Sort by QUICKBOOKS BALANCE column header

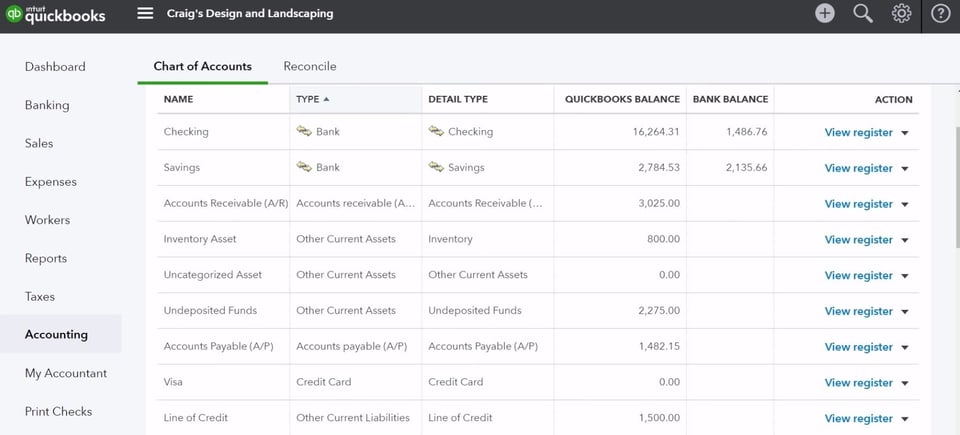coord(622,99)
